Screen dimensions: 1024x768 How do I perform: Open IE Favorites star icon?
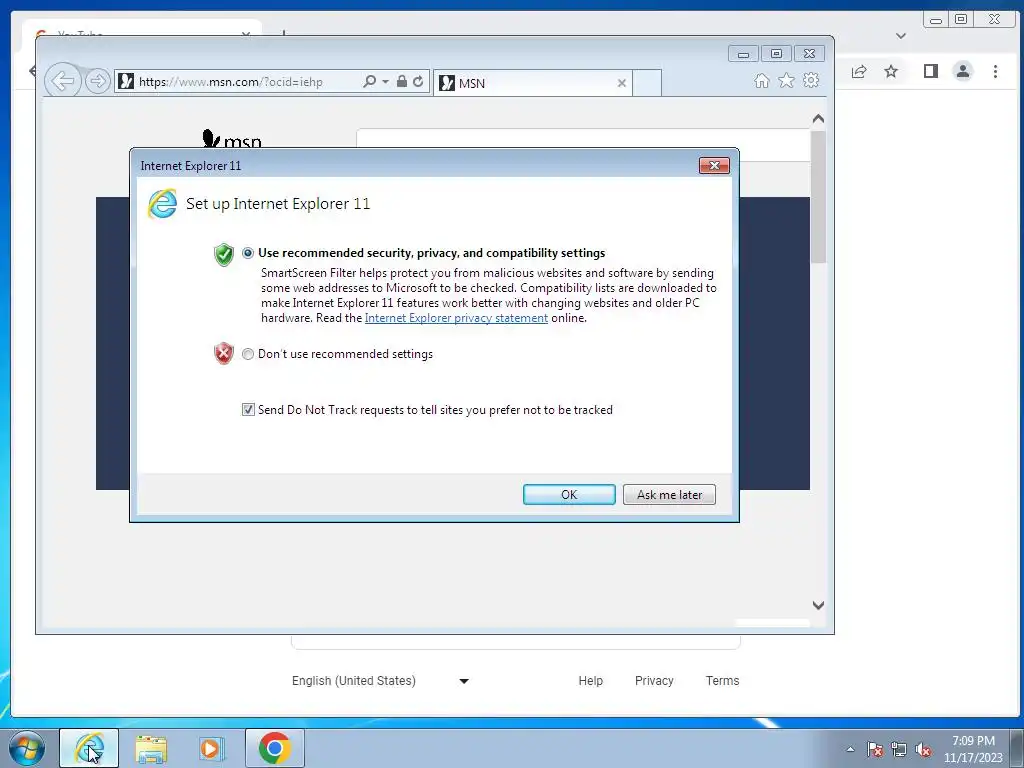(x=786, y=80)
